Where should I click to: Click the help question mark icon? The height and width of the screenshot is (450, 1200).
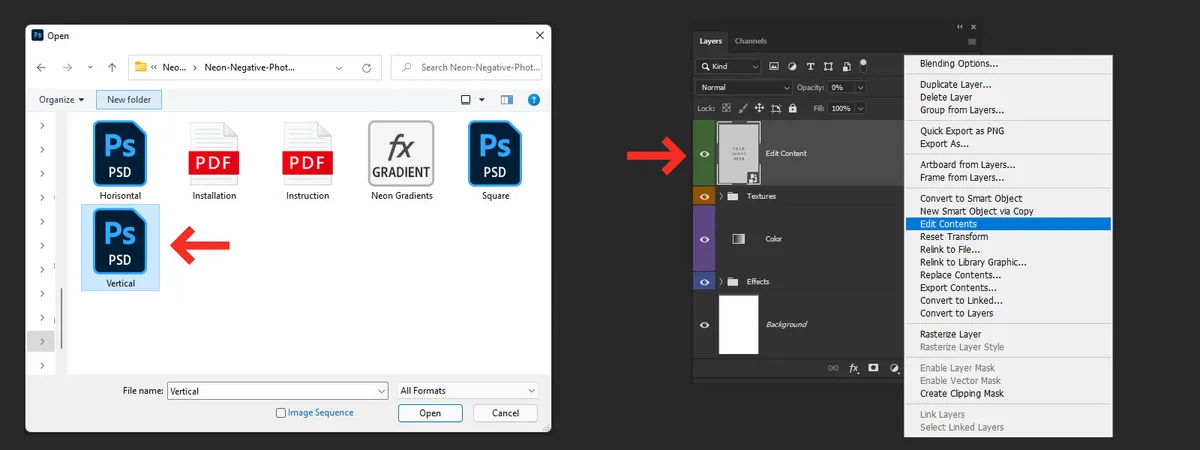click(x=534, y=100)
